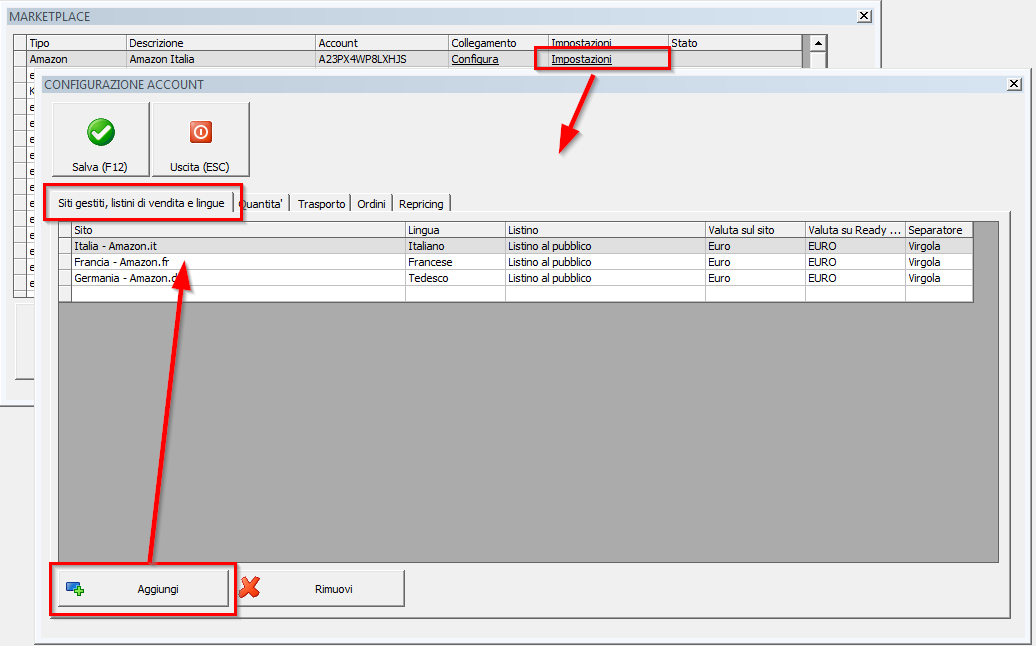Click Listino al pubblico in the Germania row
Image resolution: width=1036 pixels, height=646 pixels.
tap(605, 278)
